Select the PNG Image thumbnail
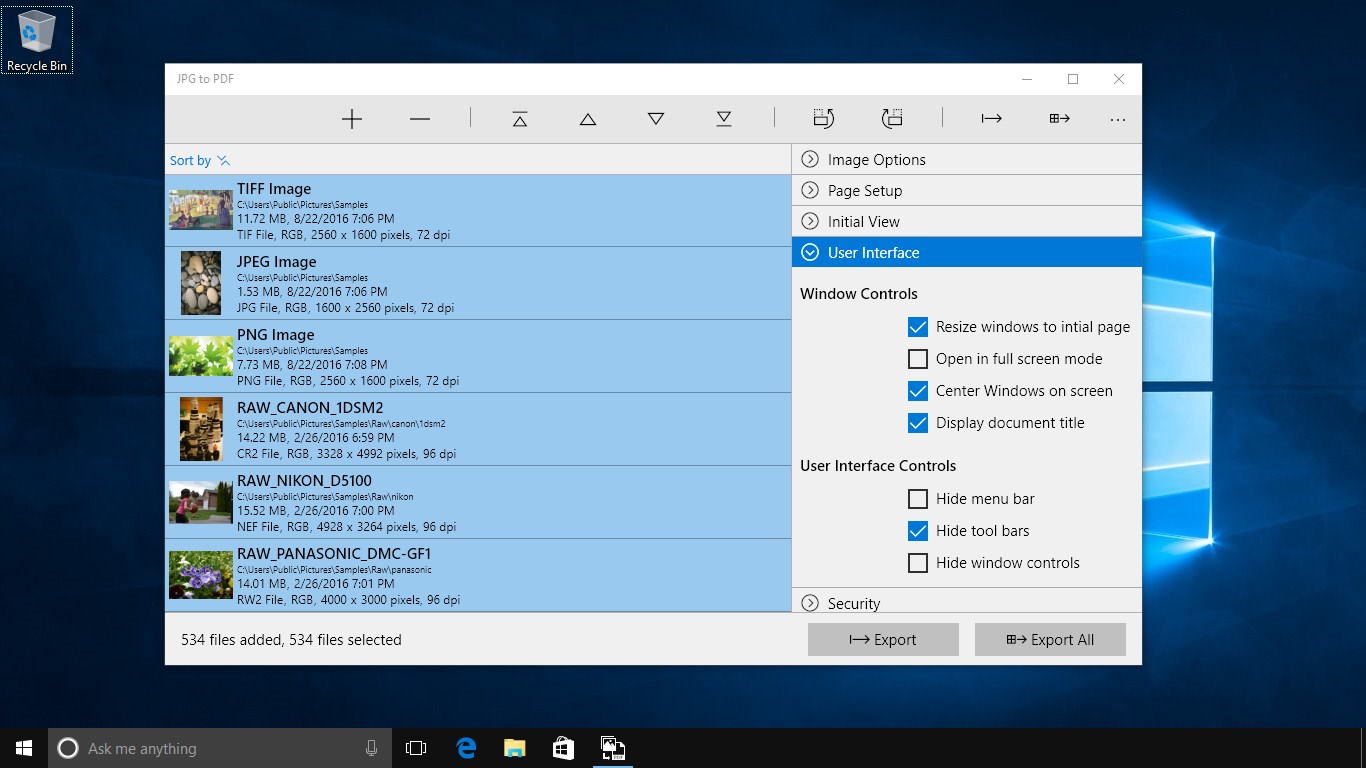This screenshot has width=1366, height=768. [200, 356]
